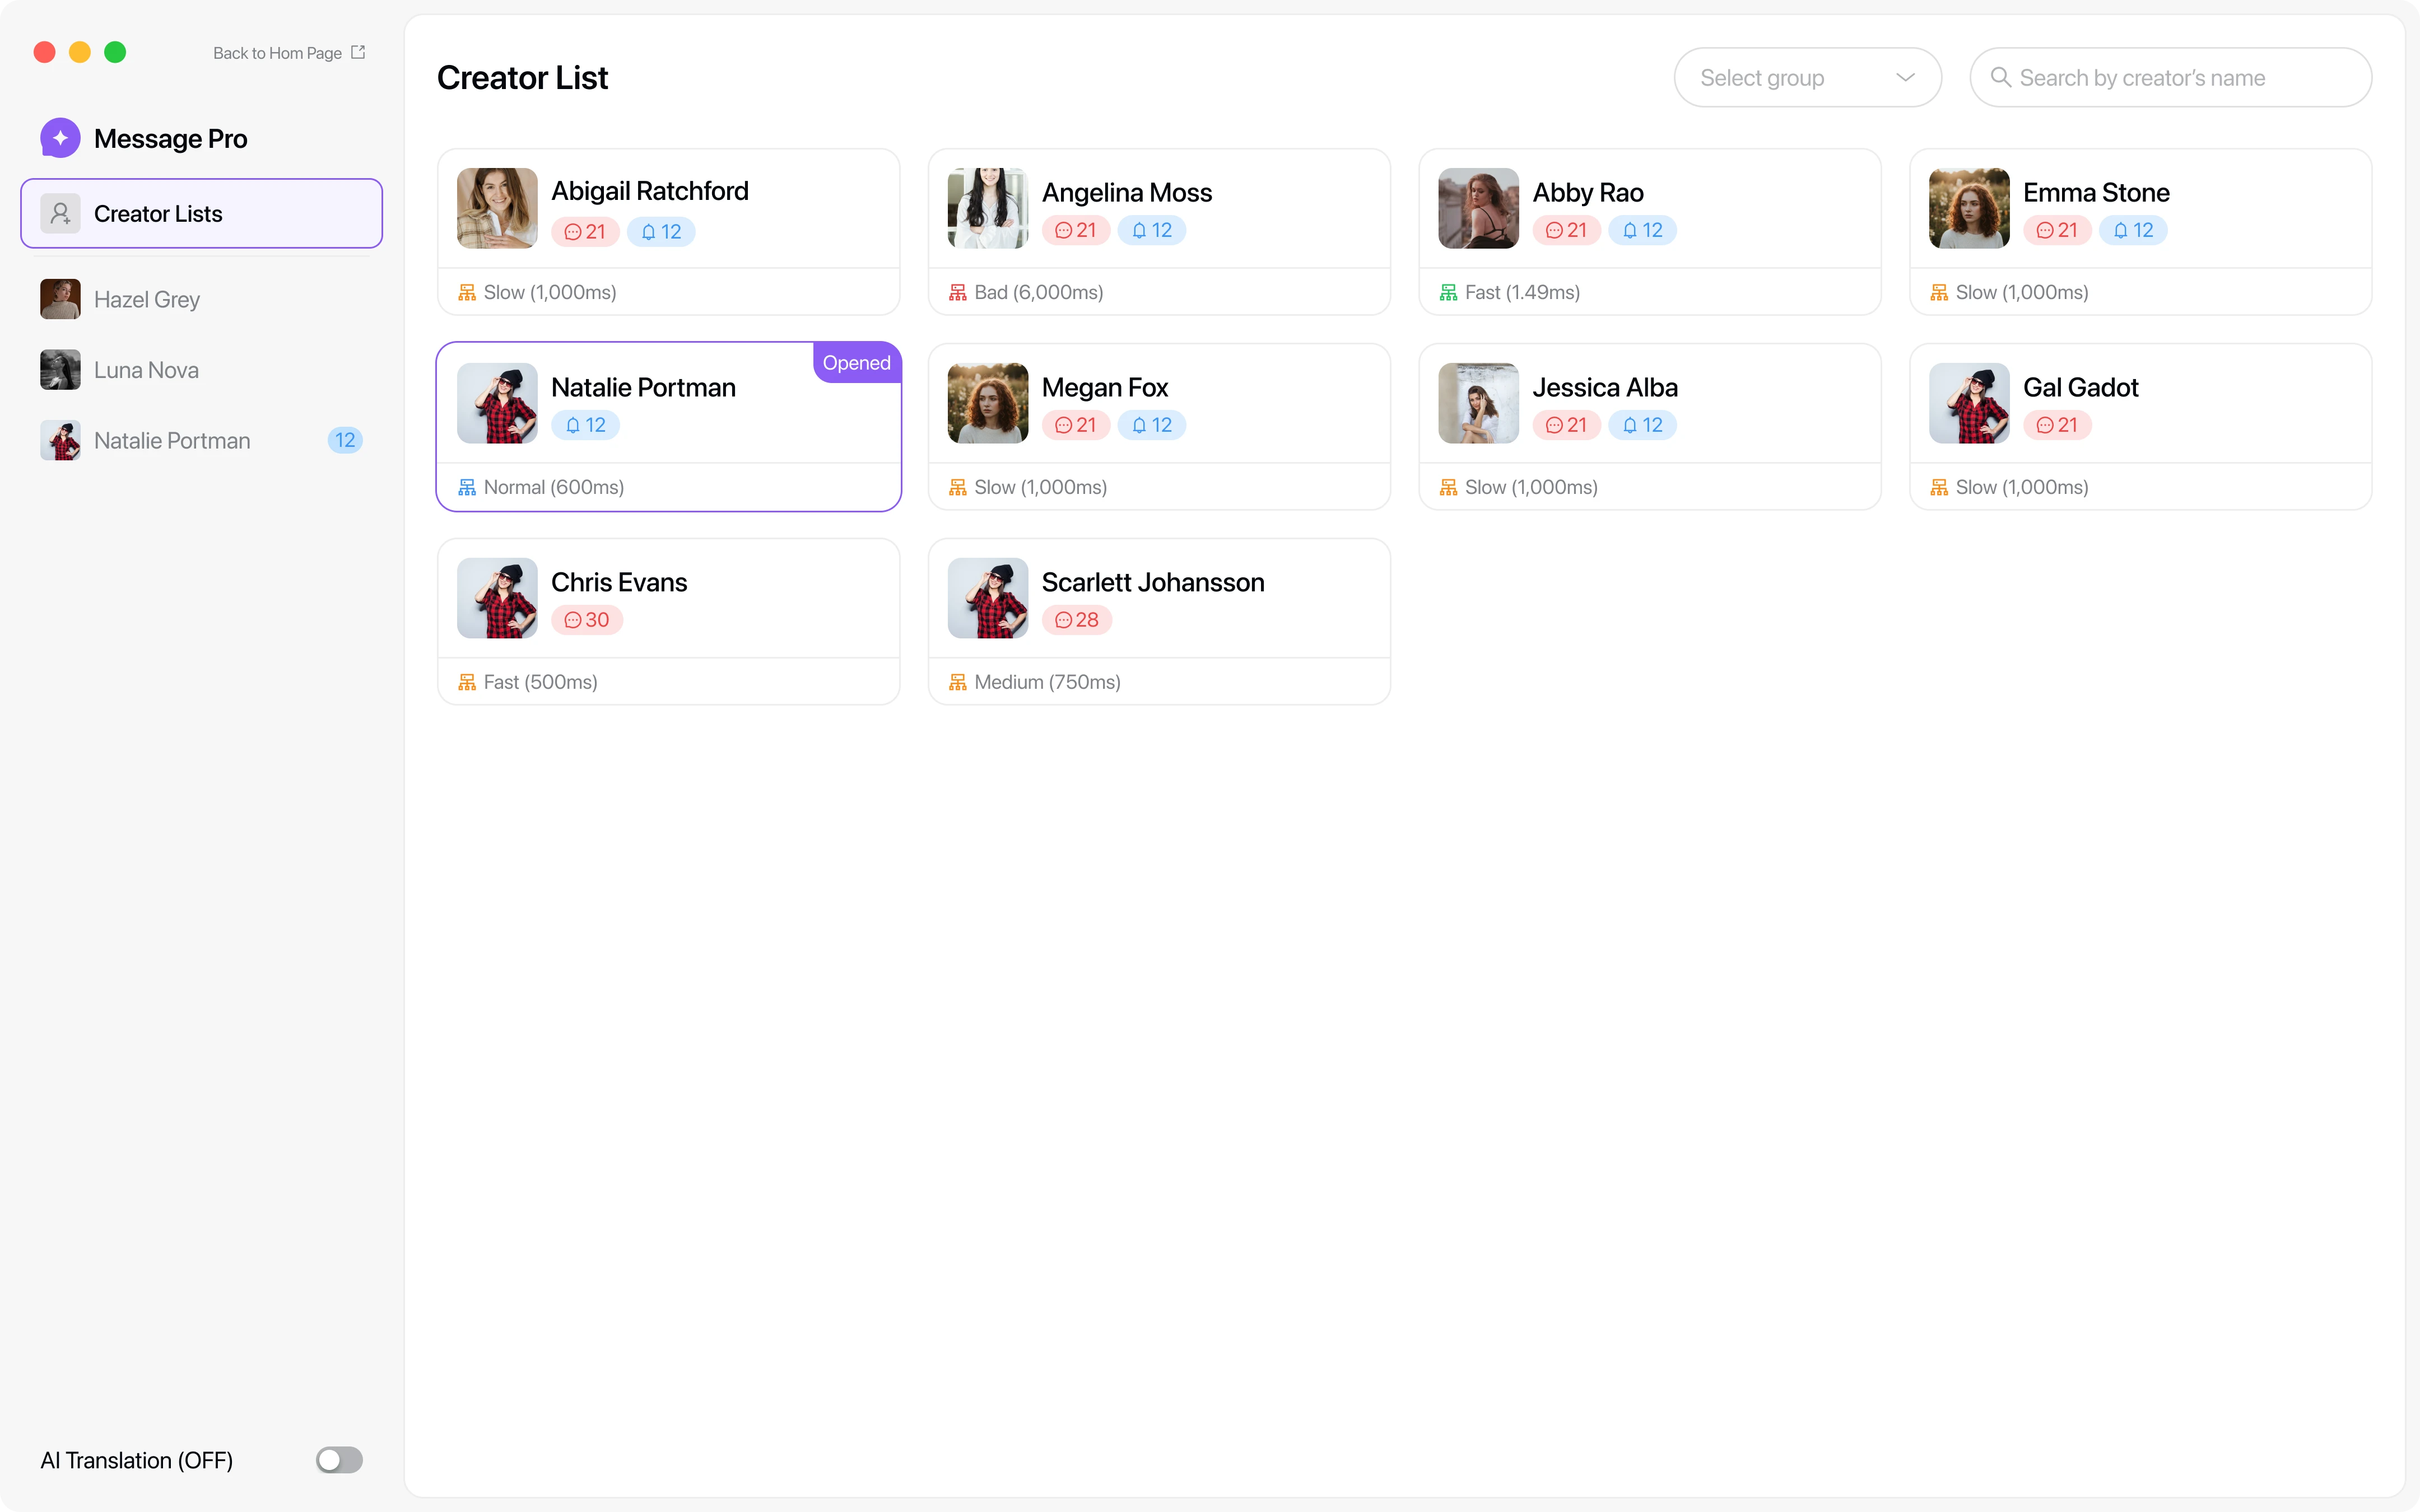
Task: Click the chevron arrow in the Select group box
Action: click(x=1905, y=77)
